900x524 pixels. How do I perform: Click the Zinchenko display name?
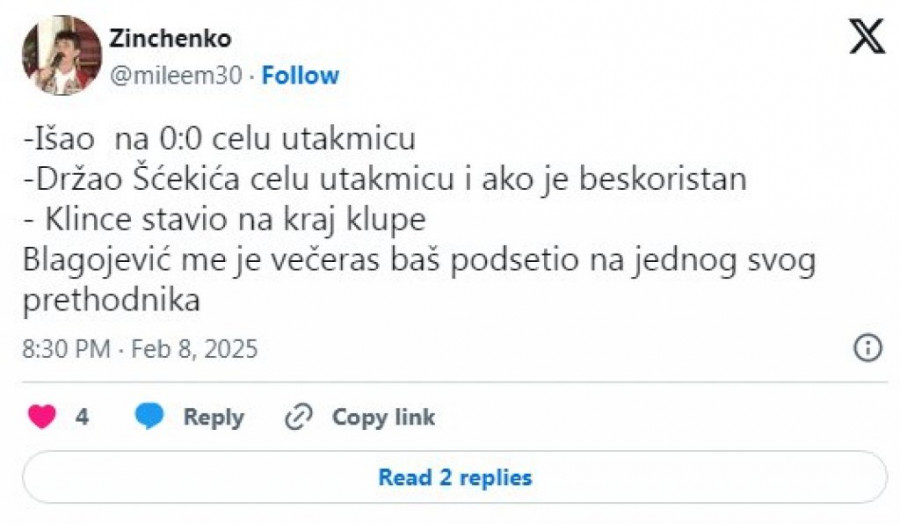point(170,39)
